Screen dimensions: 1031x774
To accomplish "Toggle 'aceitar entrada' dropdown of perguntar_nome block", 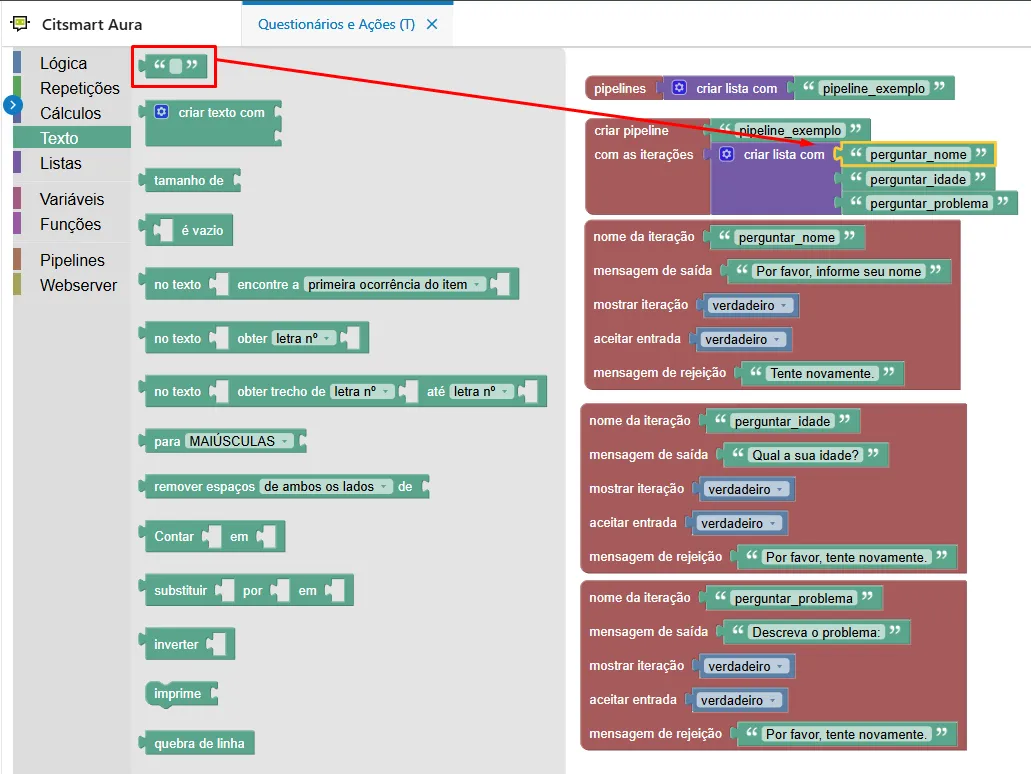I will click(742, 339).
